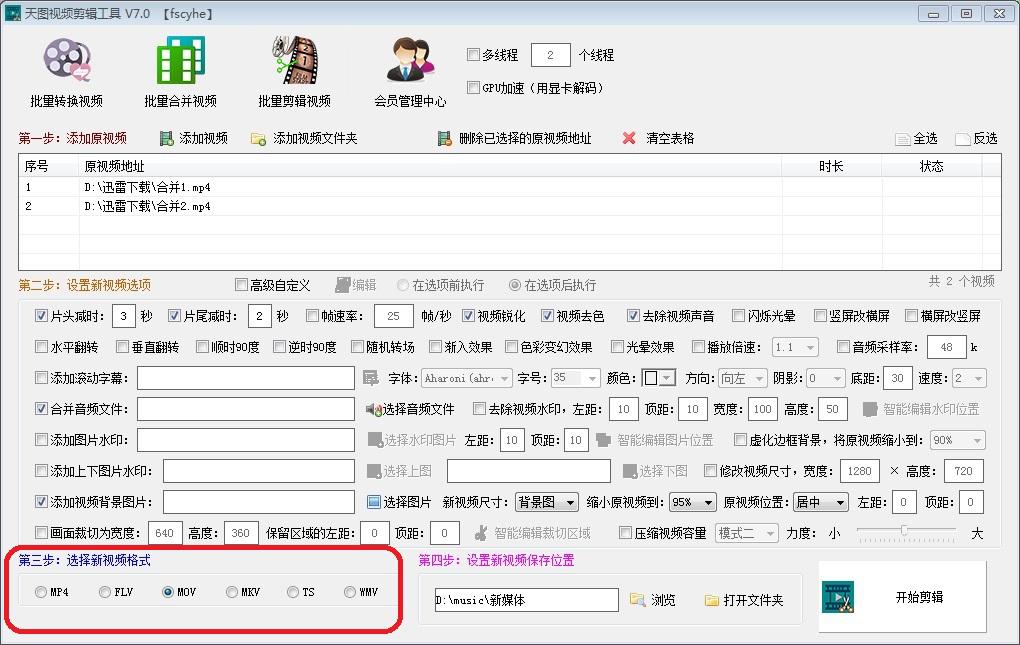
Task: Uncheck the 视频锐化 checkbox
Action: coord(468,316)
